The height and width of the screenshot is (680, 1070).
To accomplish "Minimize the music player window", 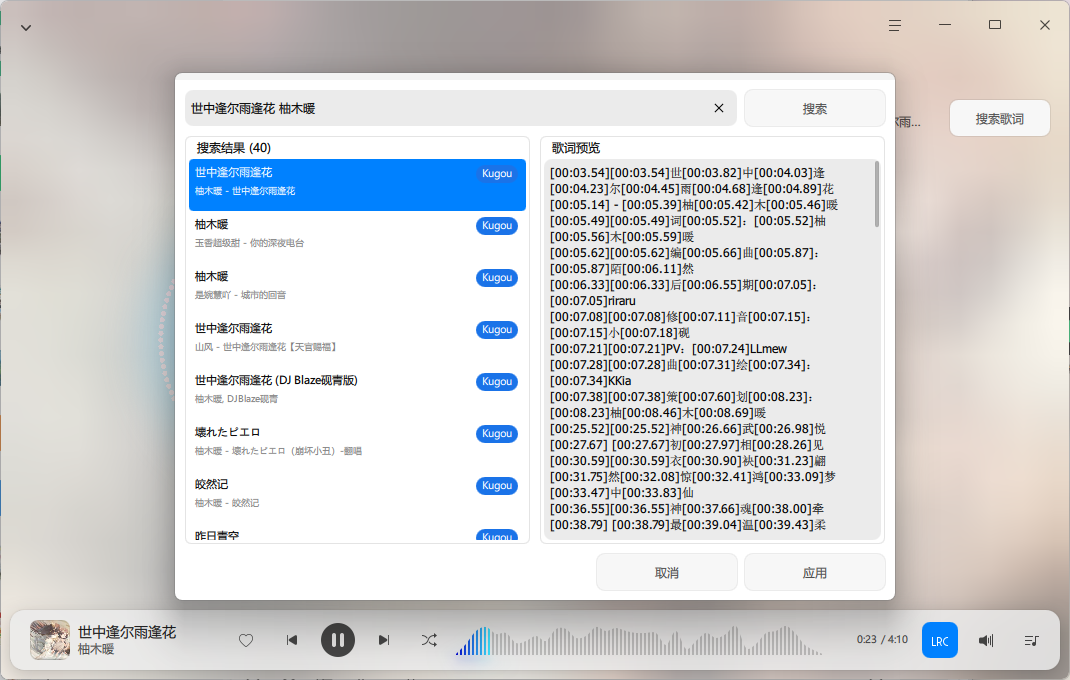I will pos(945,25).
